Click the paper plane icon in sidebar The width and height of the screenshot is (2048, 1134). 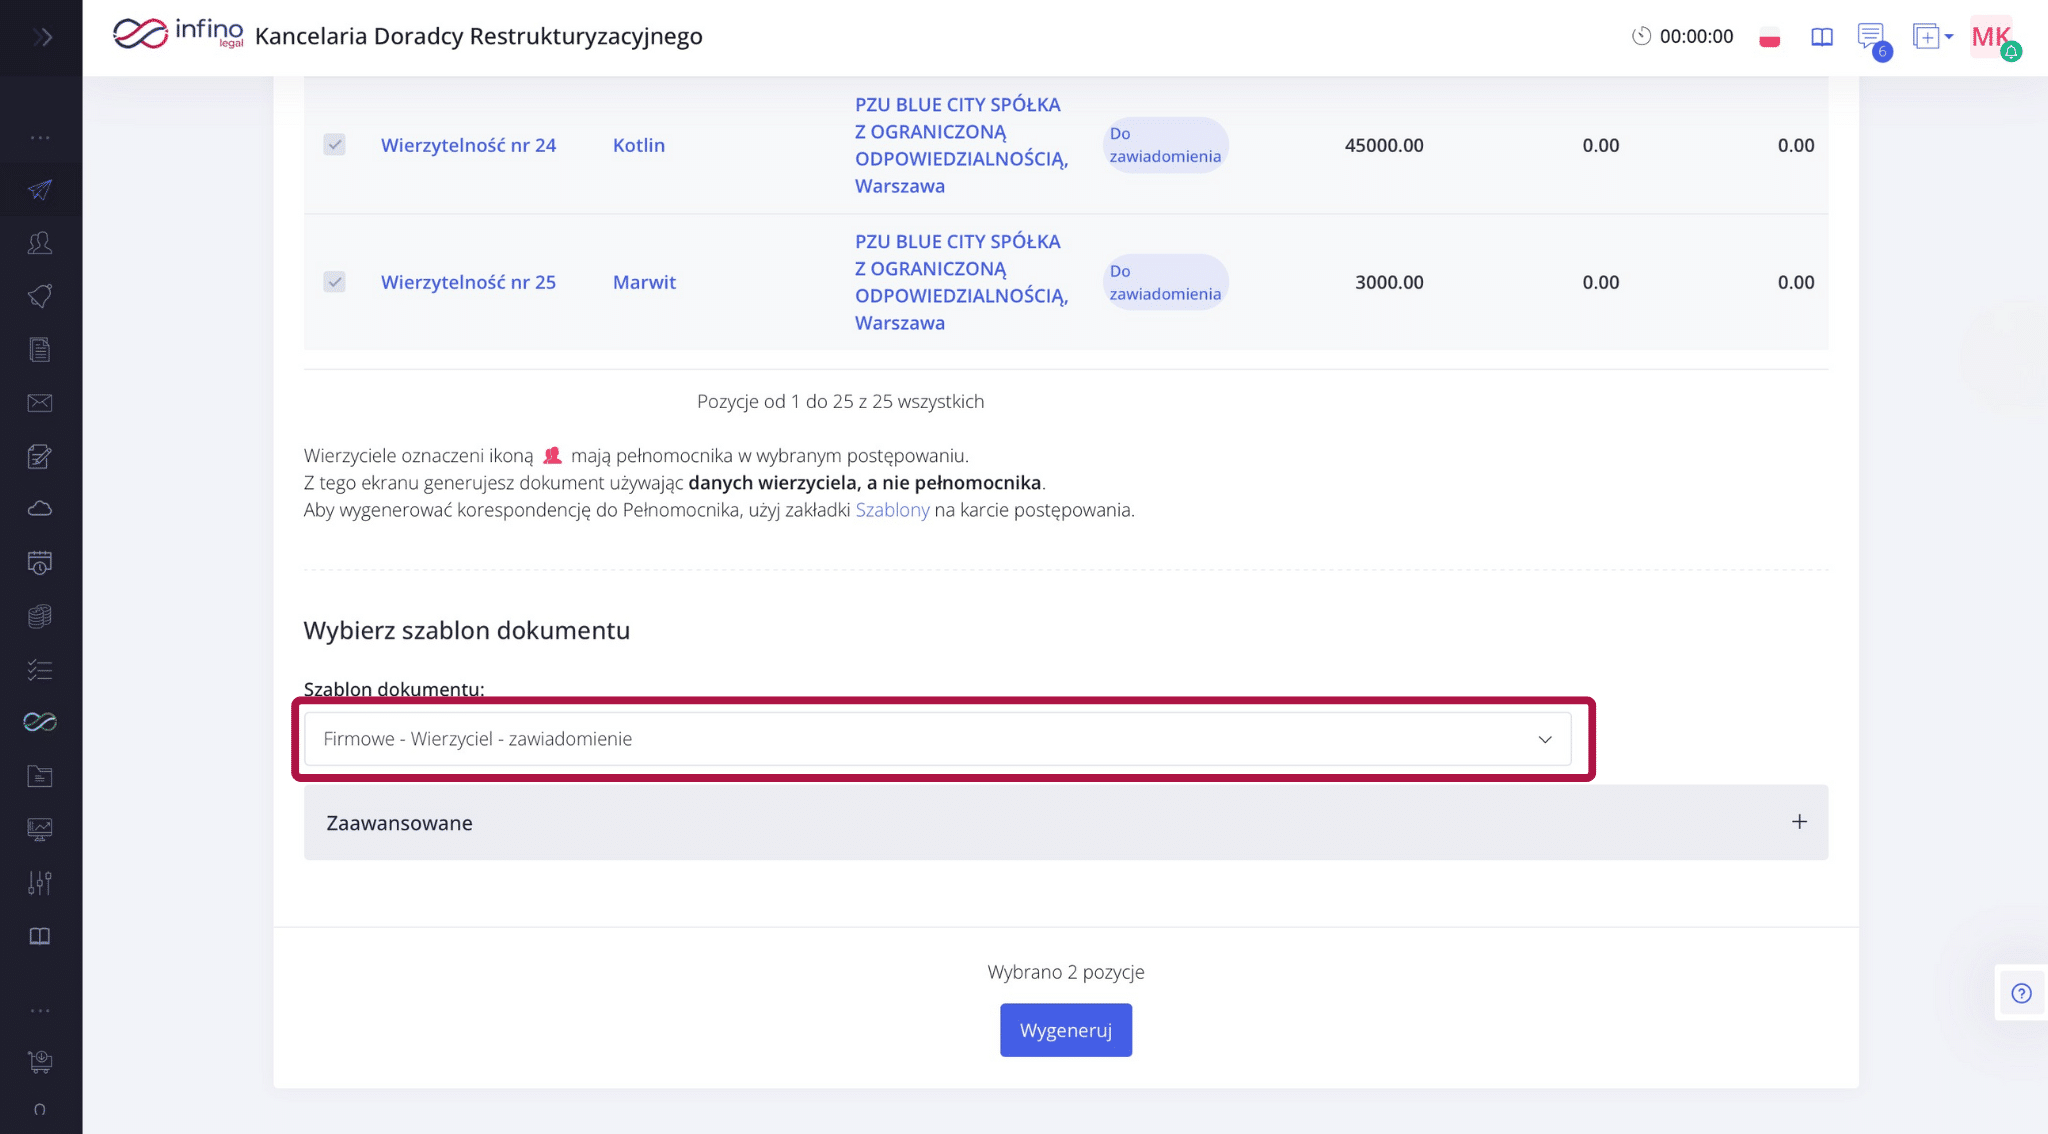click(x=40, y=190)
